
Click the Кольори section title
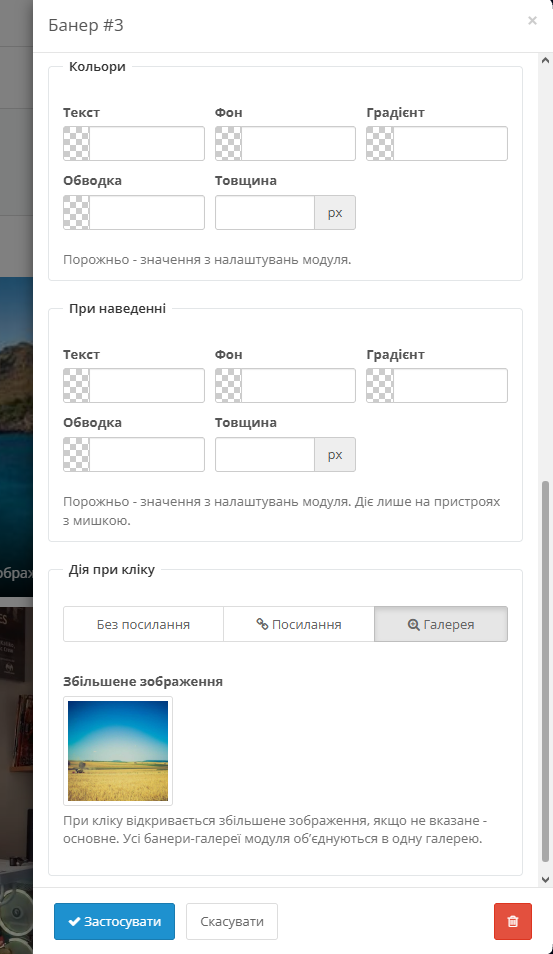pyautogui.click(x=97, y=66)
